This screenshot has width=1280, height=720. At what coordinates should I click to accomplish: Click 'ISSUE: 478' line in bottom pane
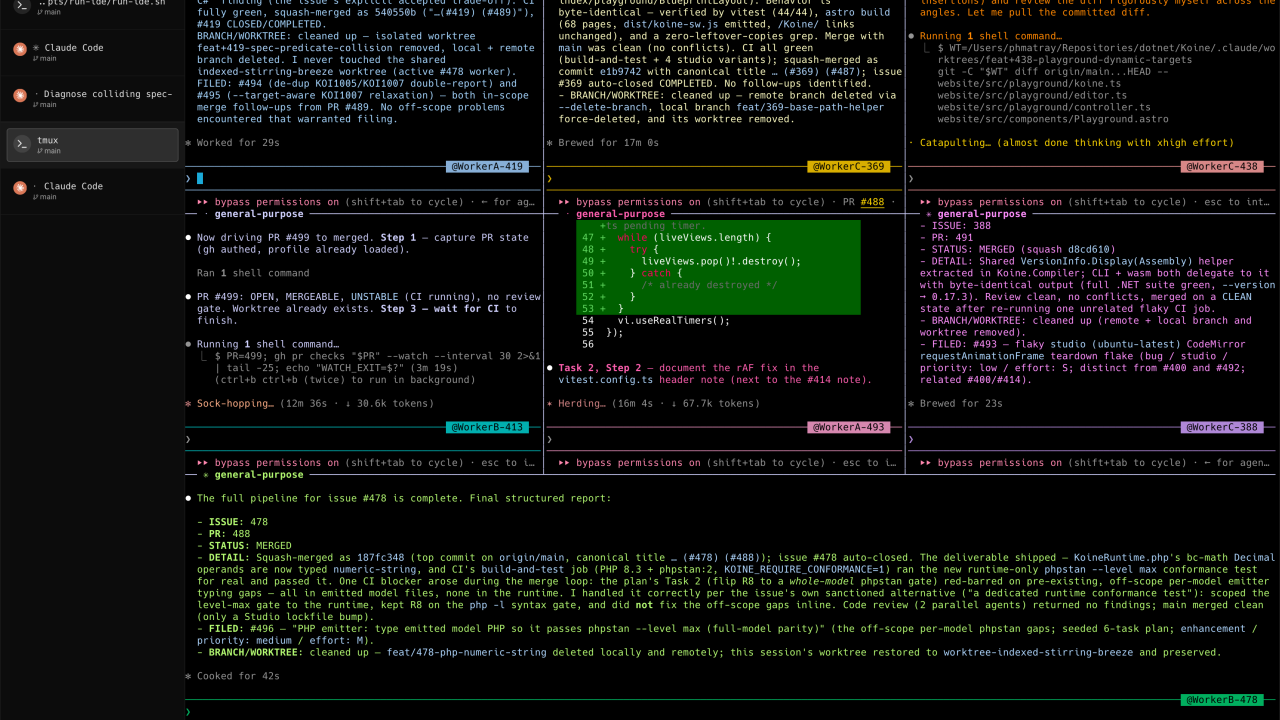(x=232, y=522)
